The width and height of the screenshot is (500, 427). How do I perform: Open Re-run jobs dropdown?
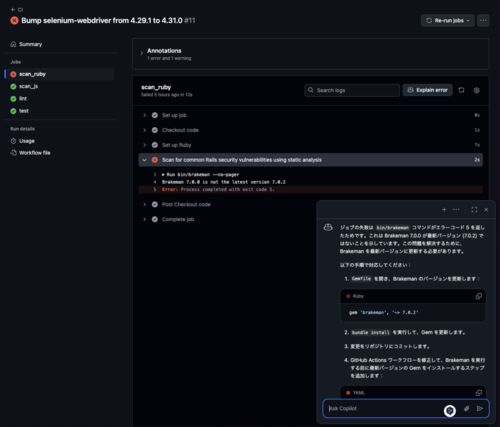tap(448, 21)
